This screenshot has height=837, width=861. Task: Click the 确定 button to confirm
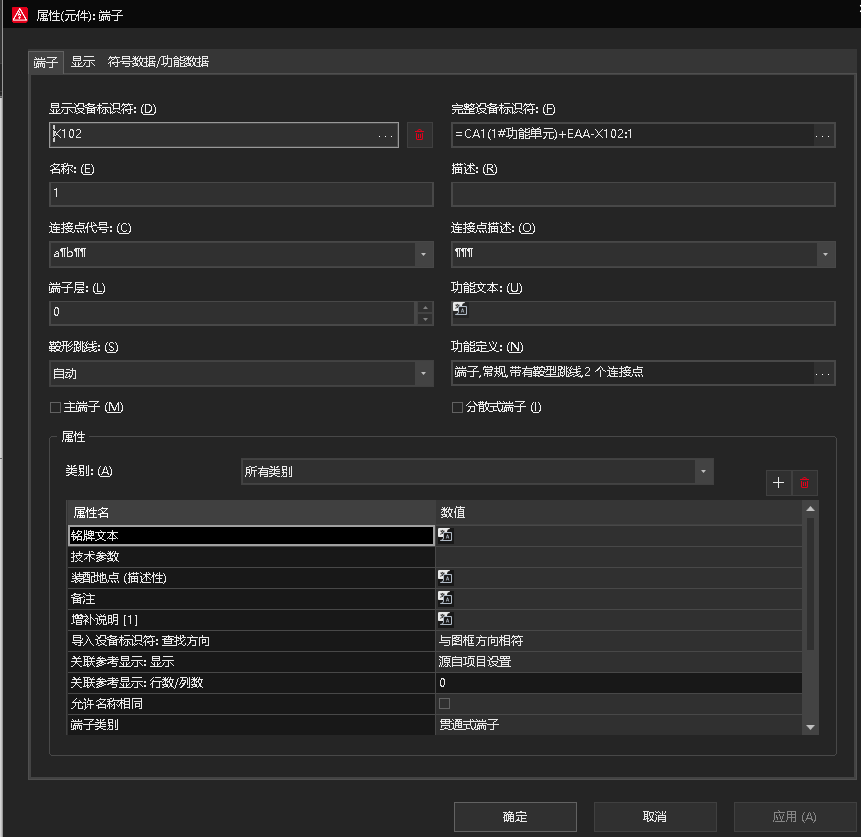tap(515, 816)
